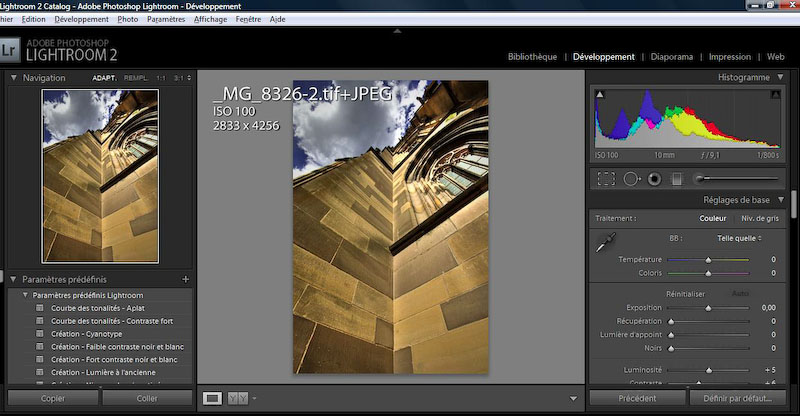
Task: Click the Luminosité slider handle
Action: click(709, 370)
